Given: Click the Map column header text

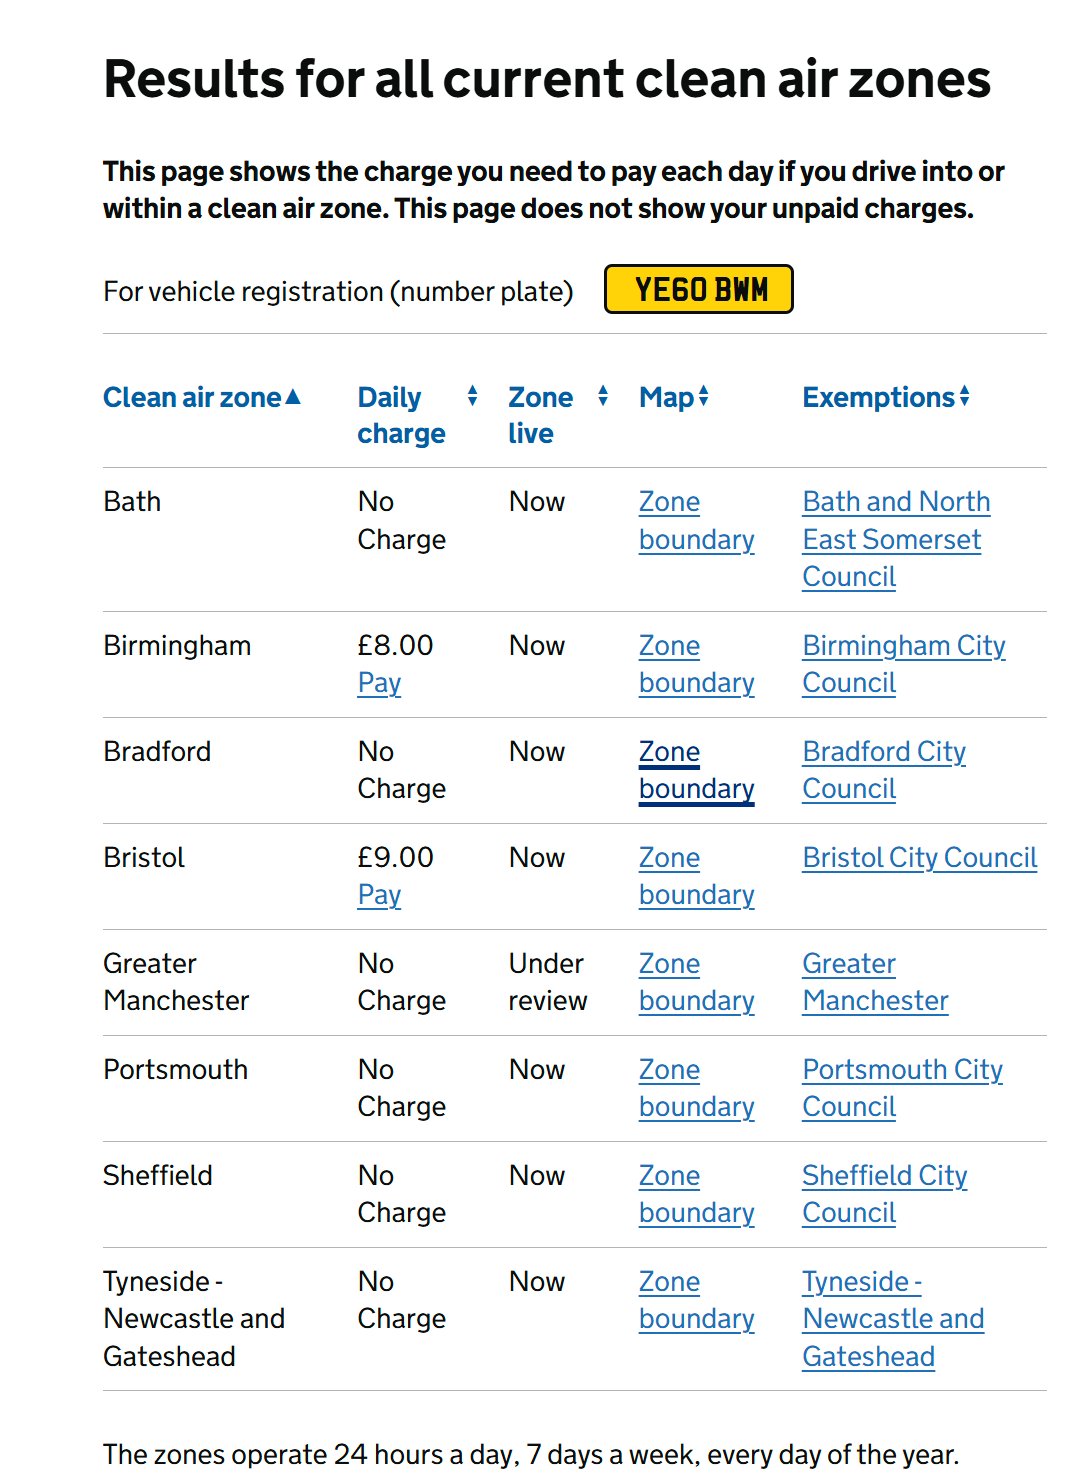Looking at the screenshot, I should click(x=666, y=397).
